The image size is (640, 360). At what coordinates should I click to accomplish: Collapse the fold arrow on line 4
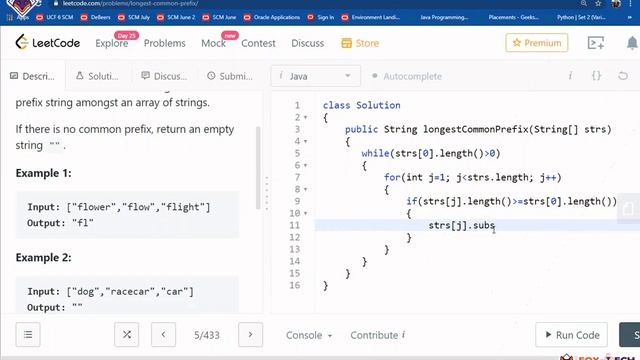click(x=305, y=142)
